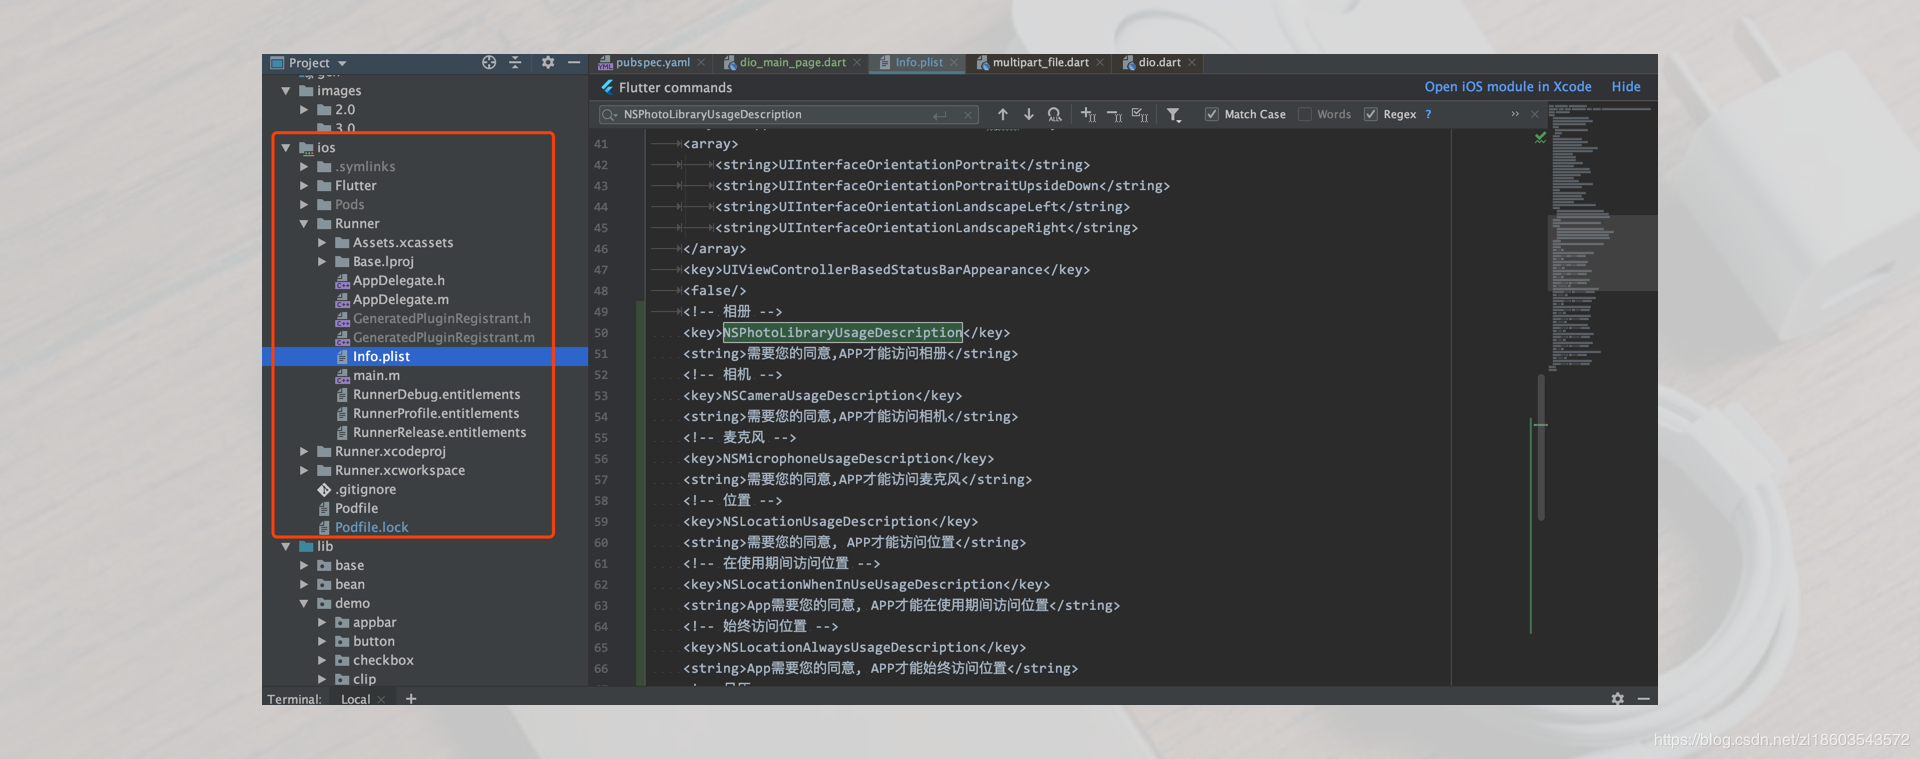Viewport: 1920px width, 759px height.
Task: Toggle the Match Case checkbox
Action: pos(1212,114)
